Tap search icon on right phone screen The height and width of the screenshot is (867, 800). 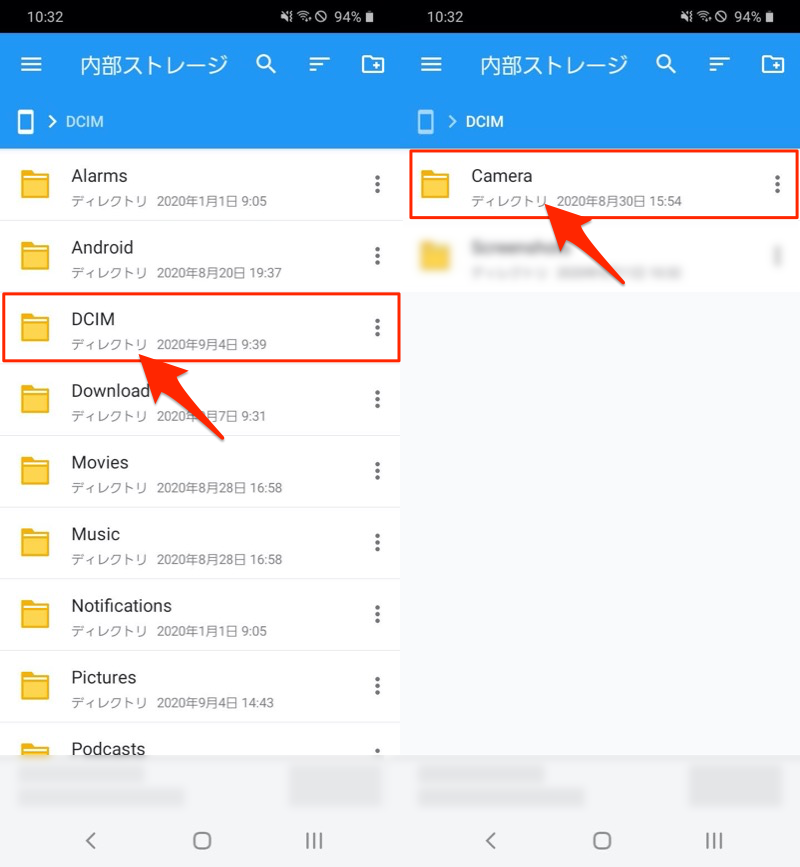(x=666, y=65)
